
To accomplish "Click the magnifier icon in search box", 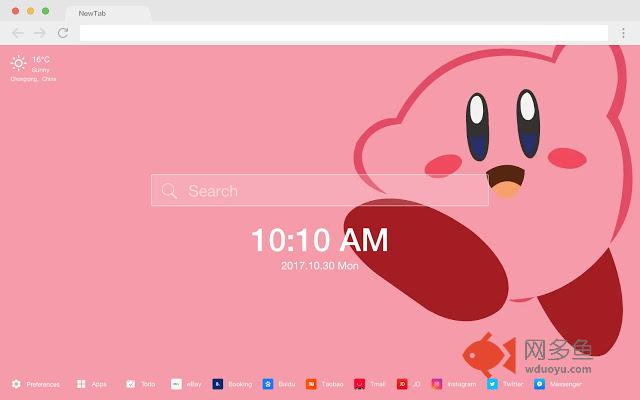I will pos(169,191).
